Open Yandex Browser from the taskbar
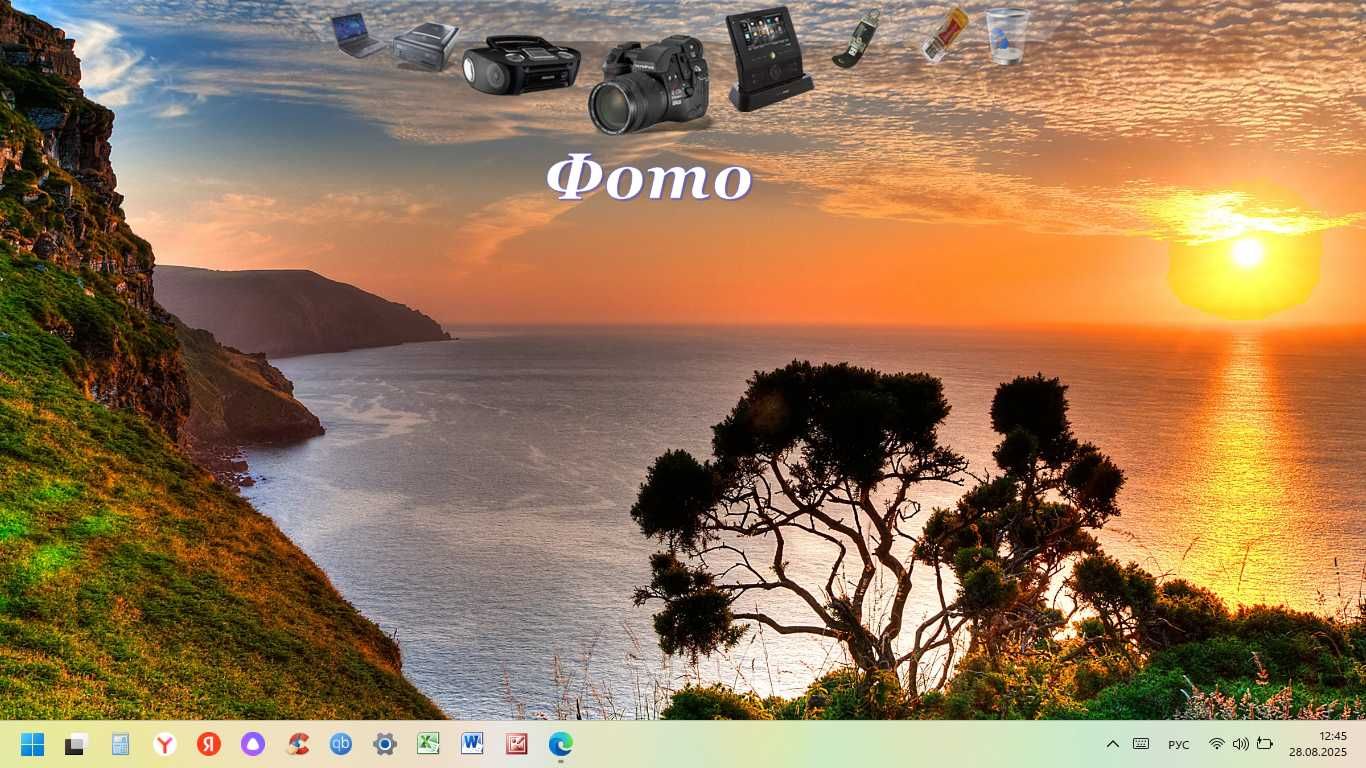This screenshot has height=768, width=1366. click(164, 744)
